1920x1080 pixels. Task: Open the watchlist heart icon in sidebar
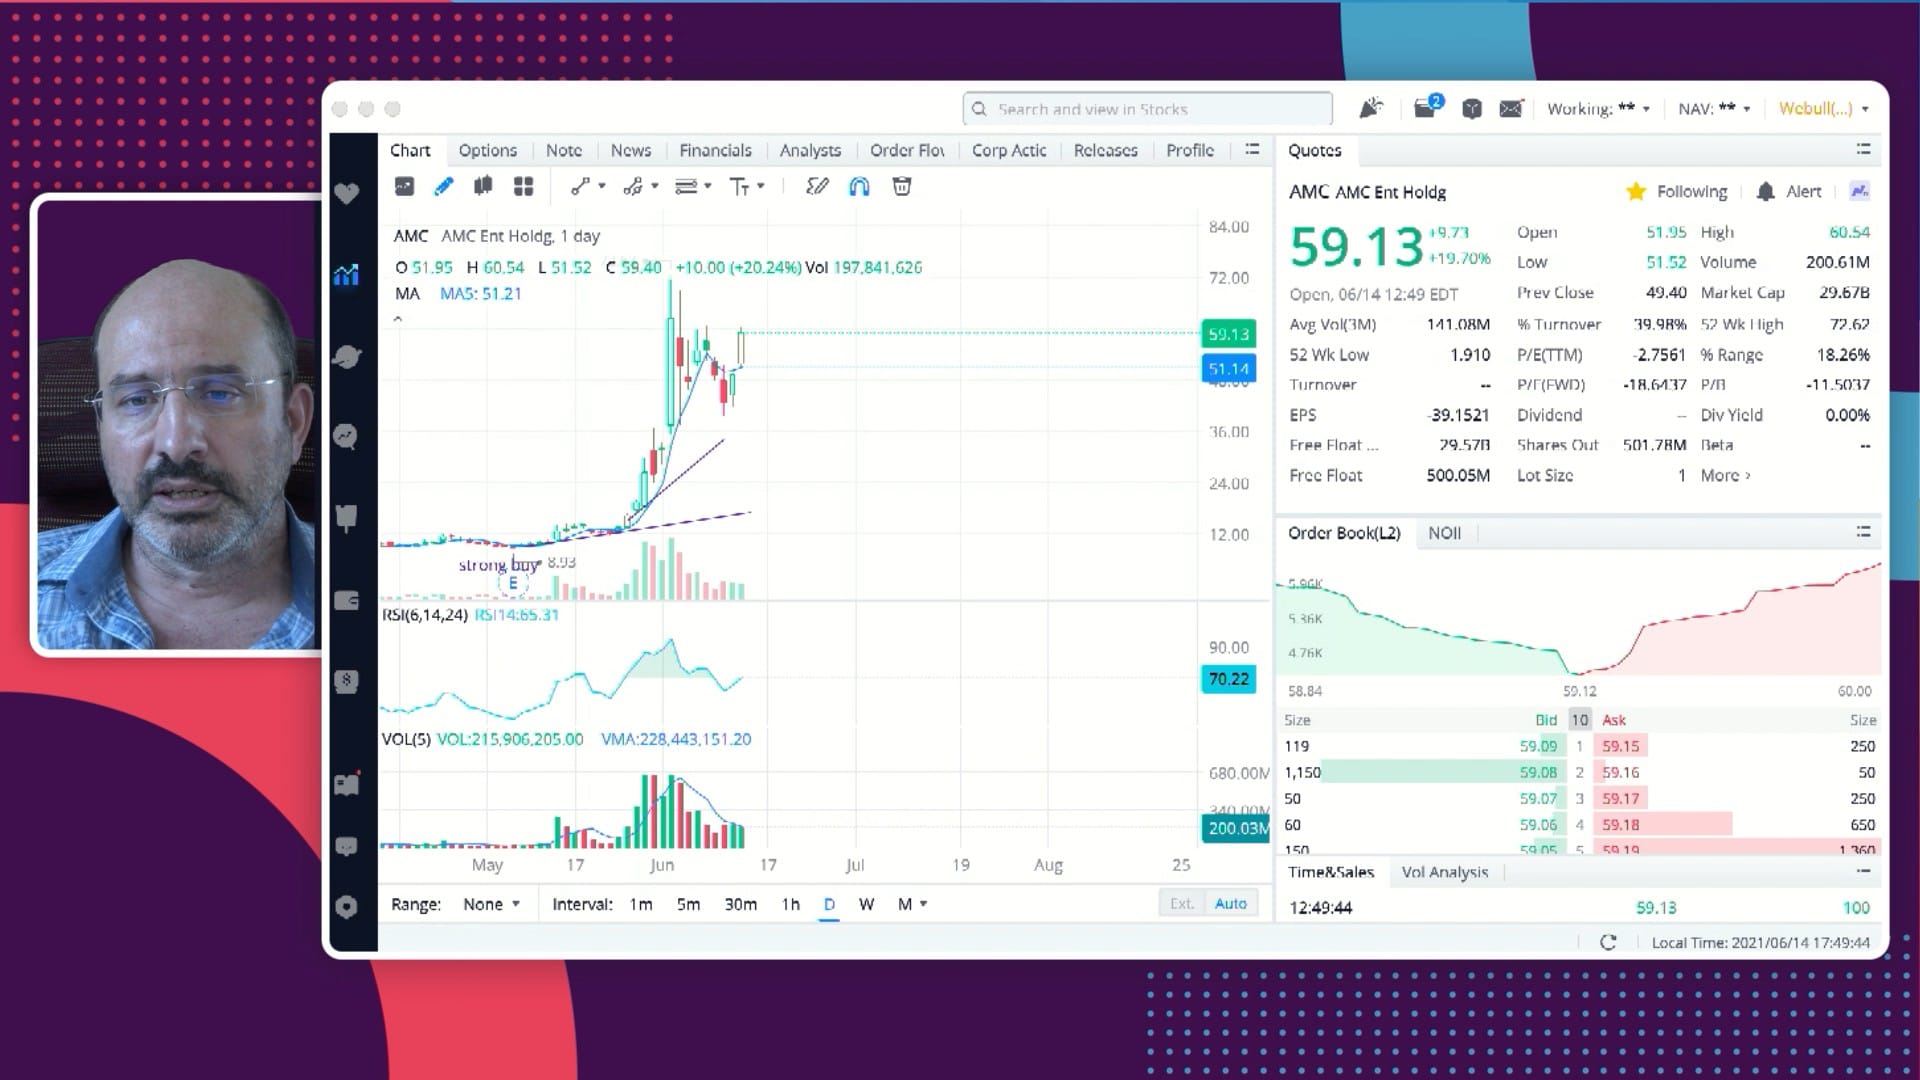click(346, 193)
